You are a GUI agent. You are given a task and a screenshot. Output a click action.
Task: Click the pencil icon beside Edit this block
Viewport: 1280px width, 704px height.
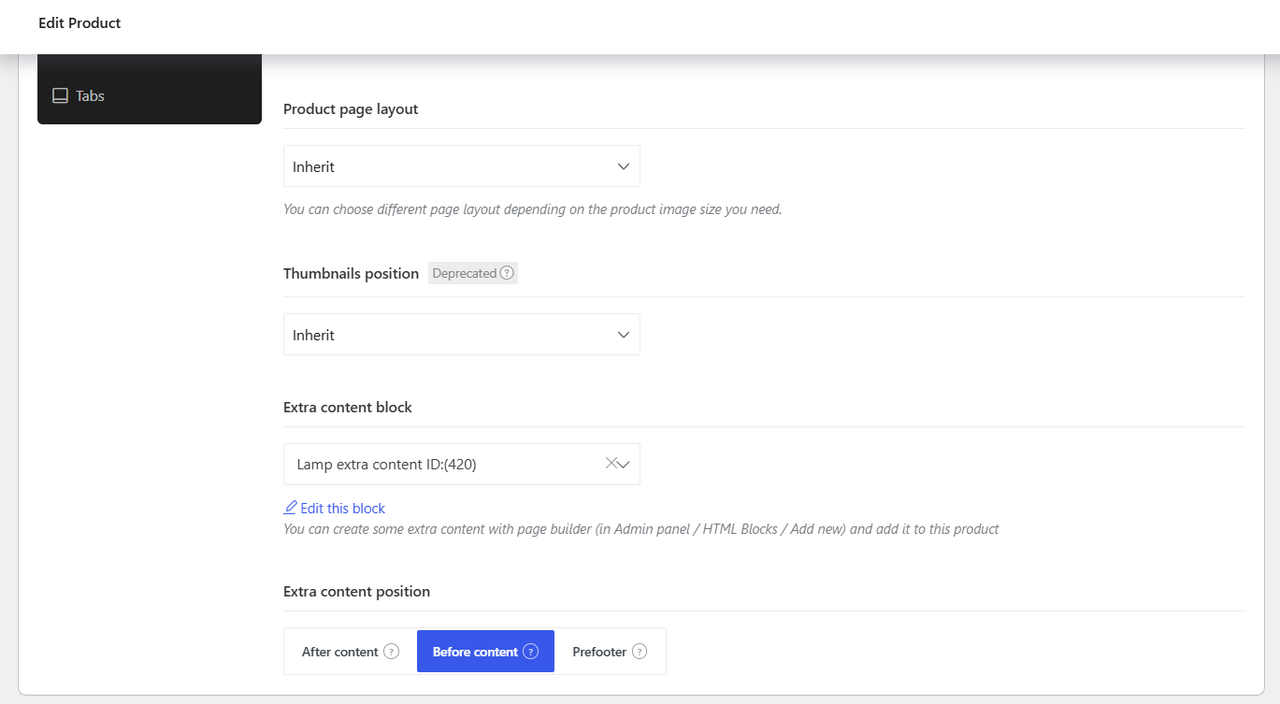pos(291,507)
